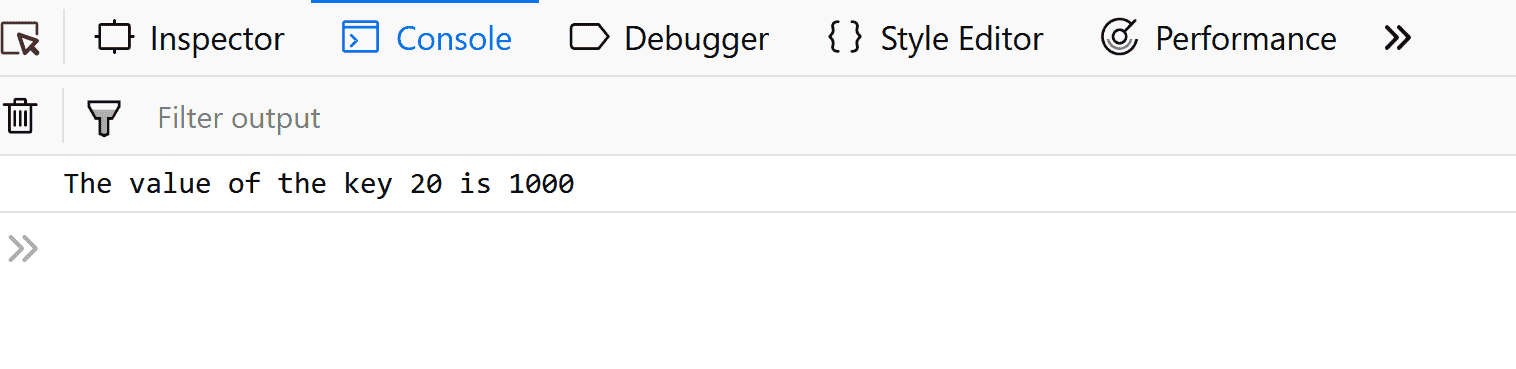Click the Console tab's terminal icon

tap(360, 38)
